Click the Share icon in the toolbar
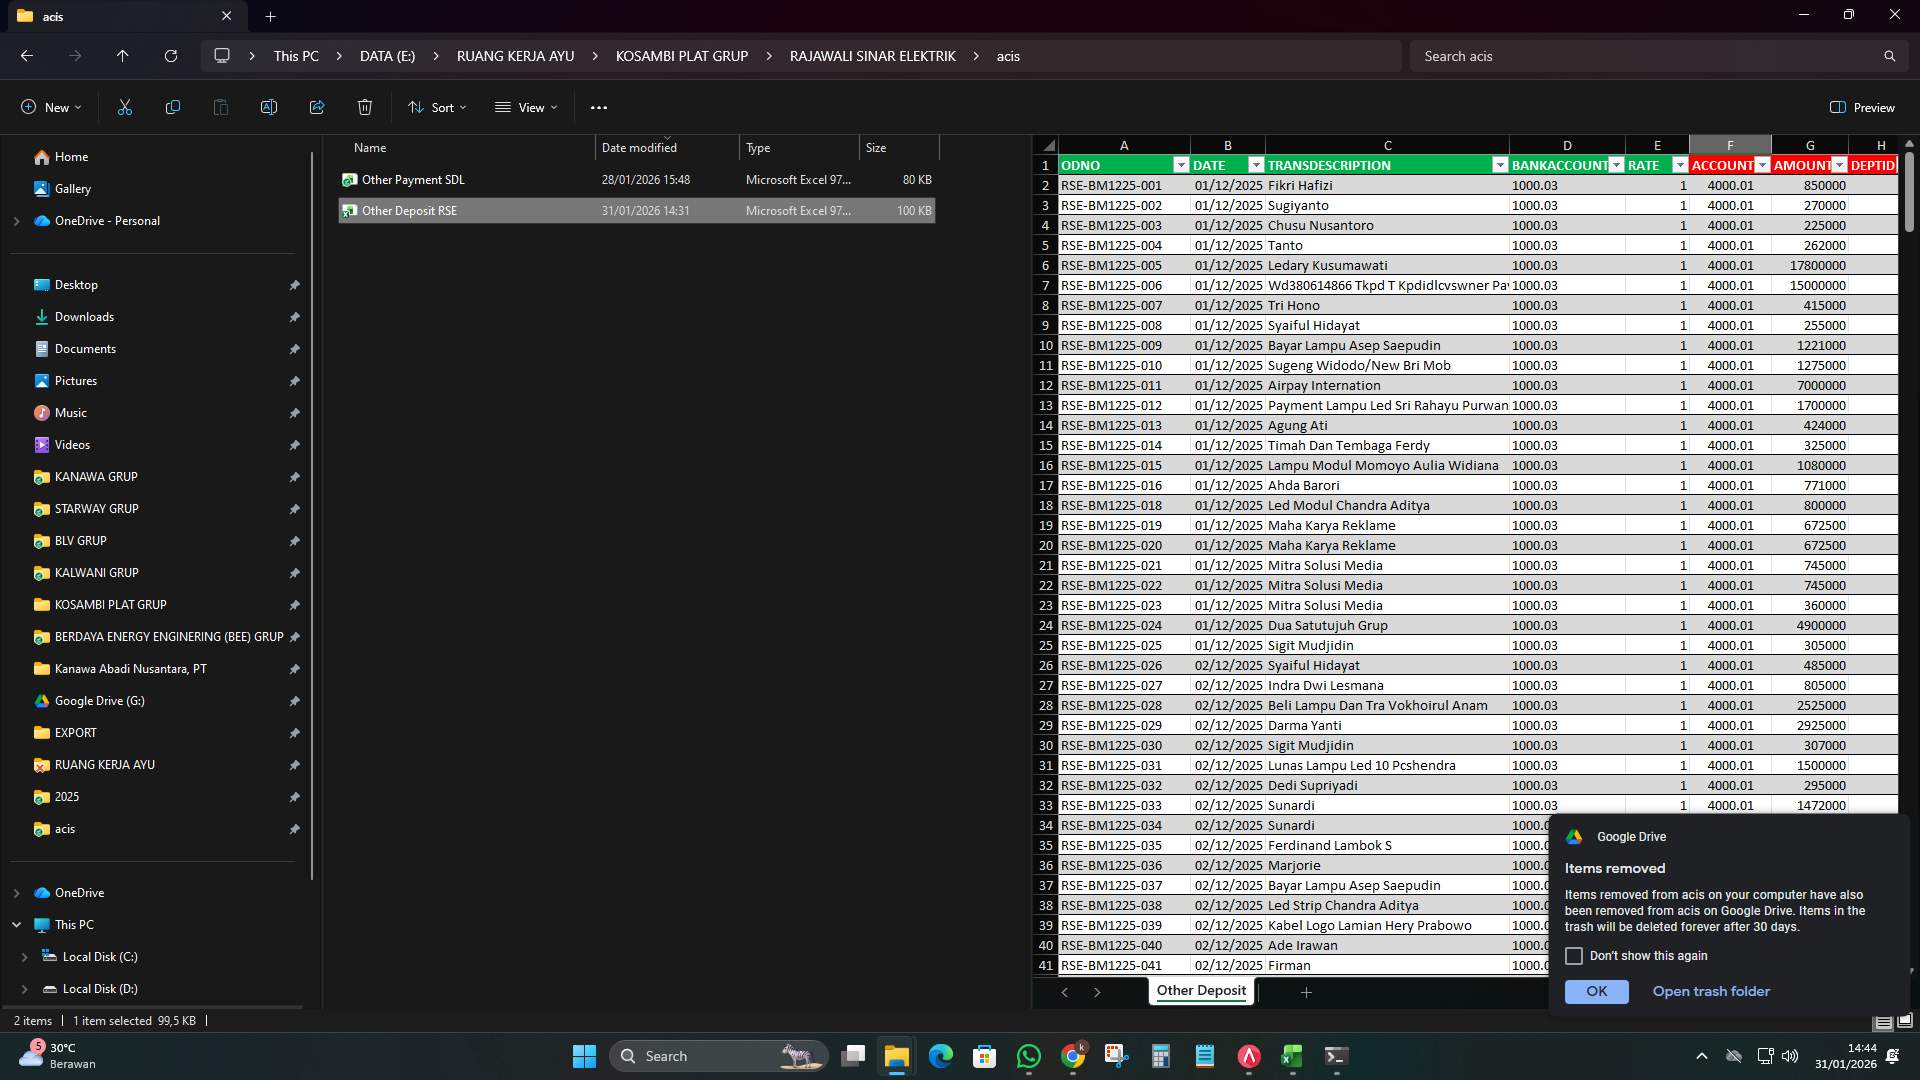1920x1080 pixels. (316, 107)
